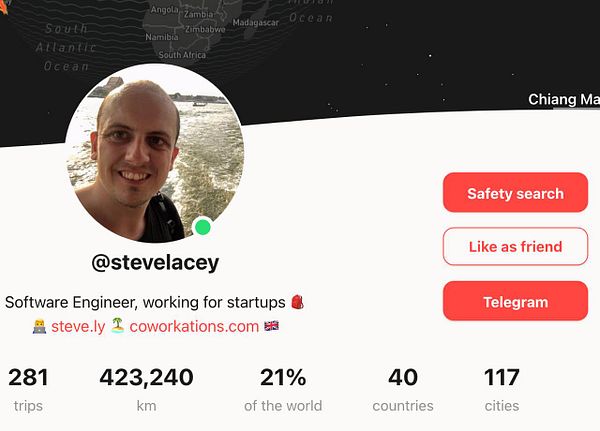This screenshot has width=600, height=431.
Task: Visit the coworkations.com link
Action: point(194,327)
